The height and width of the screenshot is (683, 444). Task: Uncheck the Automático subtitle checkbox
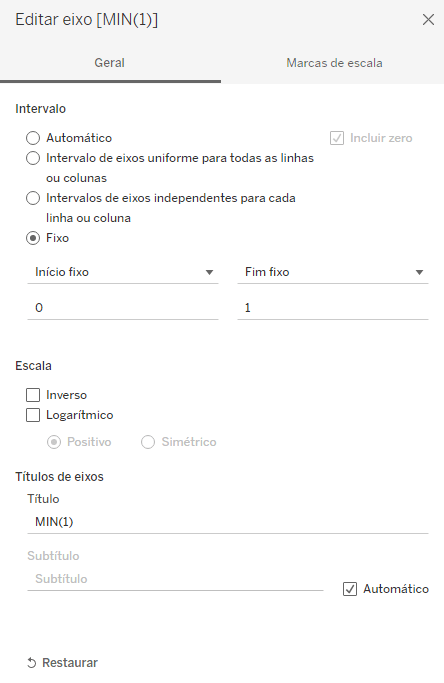tap(350, 589)
